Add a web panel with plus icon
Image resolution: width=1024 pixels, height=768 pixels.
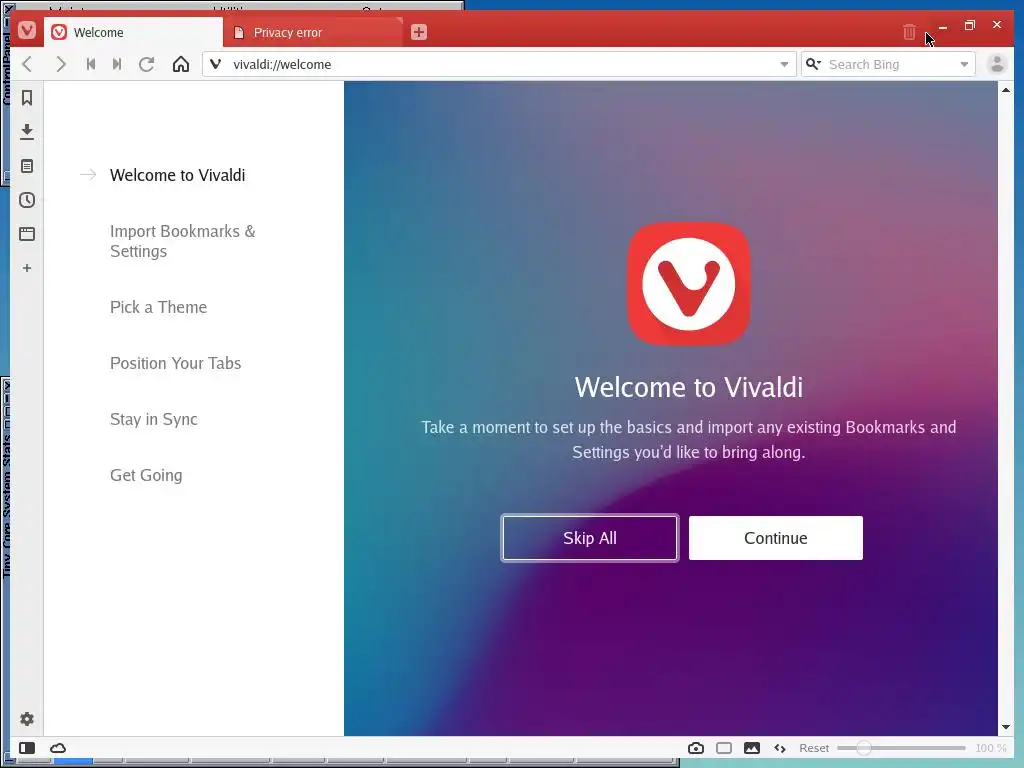(27, 268)
